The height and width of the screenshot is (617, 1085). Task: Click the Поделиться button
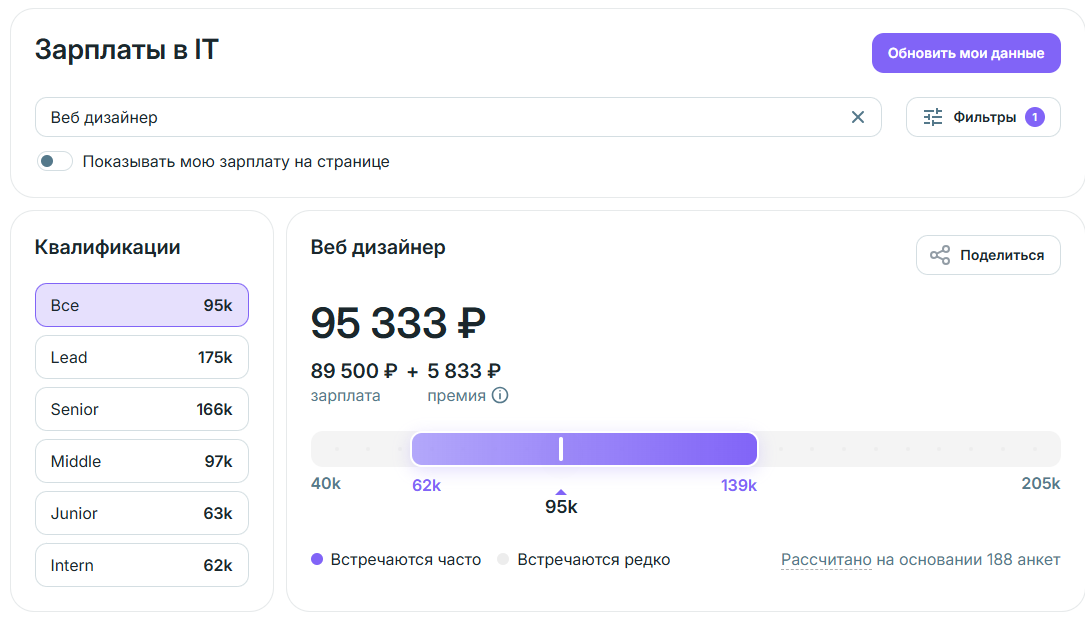(x=988, y=255)
